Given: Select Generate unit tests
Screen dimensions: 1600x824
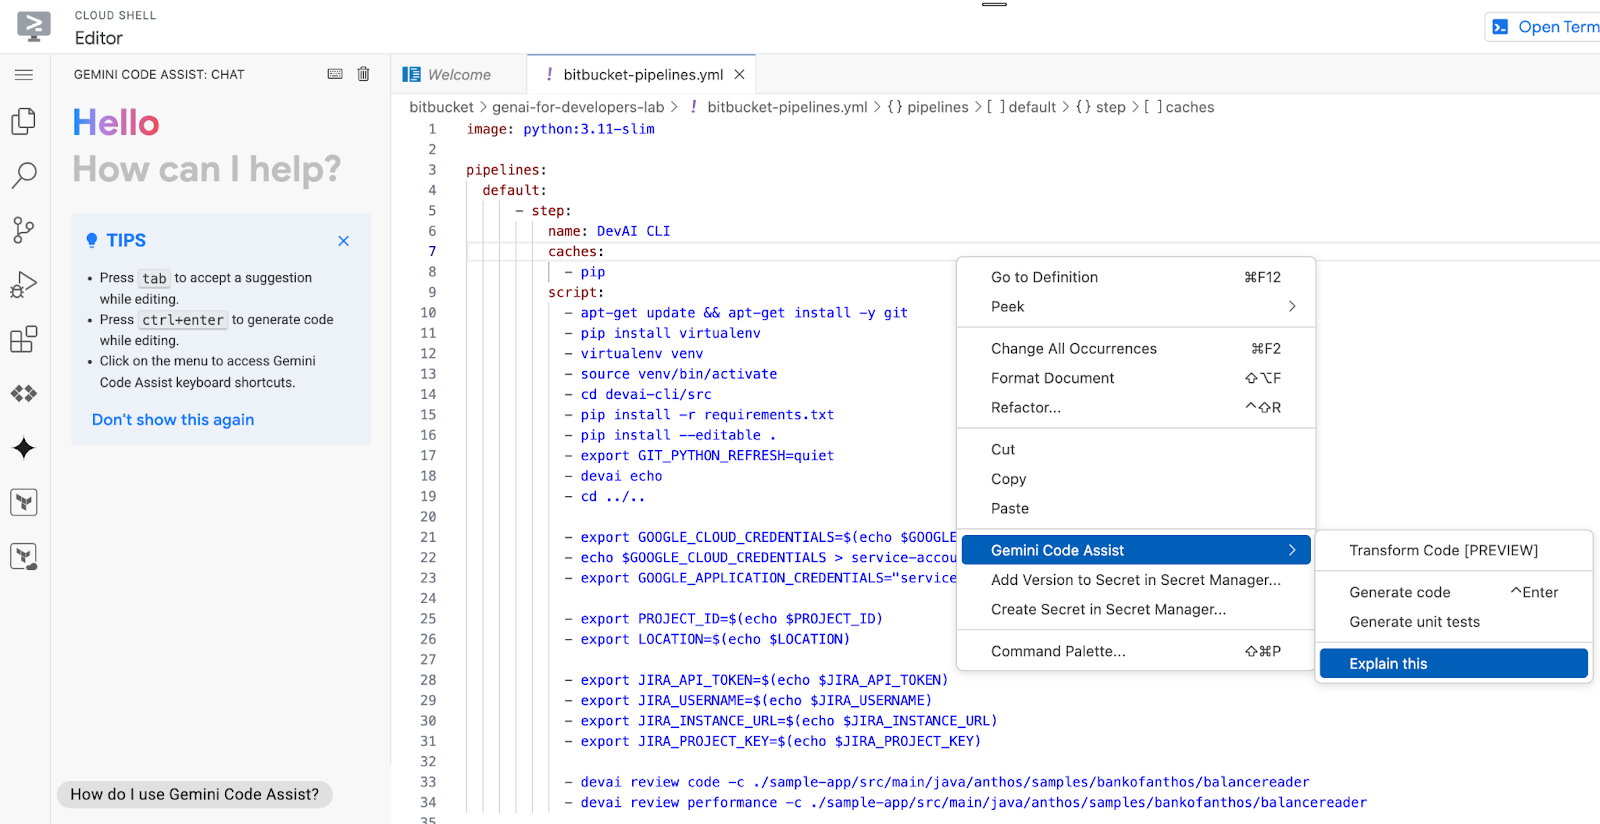Looking at the screenshot, I should pos(1454,622).
